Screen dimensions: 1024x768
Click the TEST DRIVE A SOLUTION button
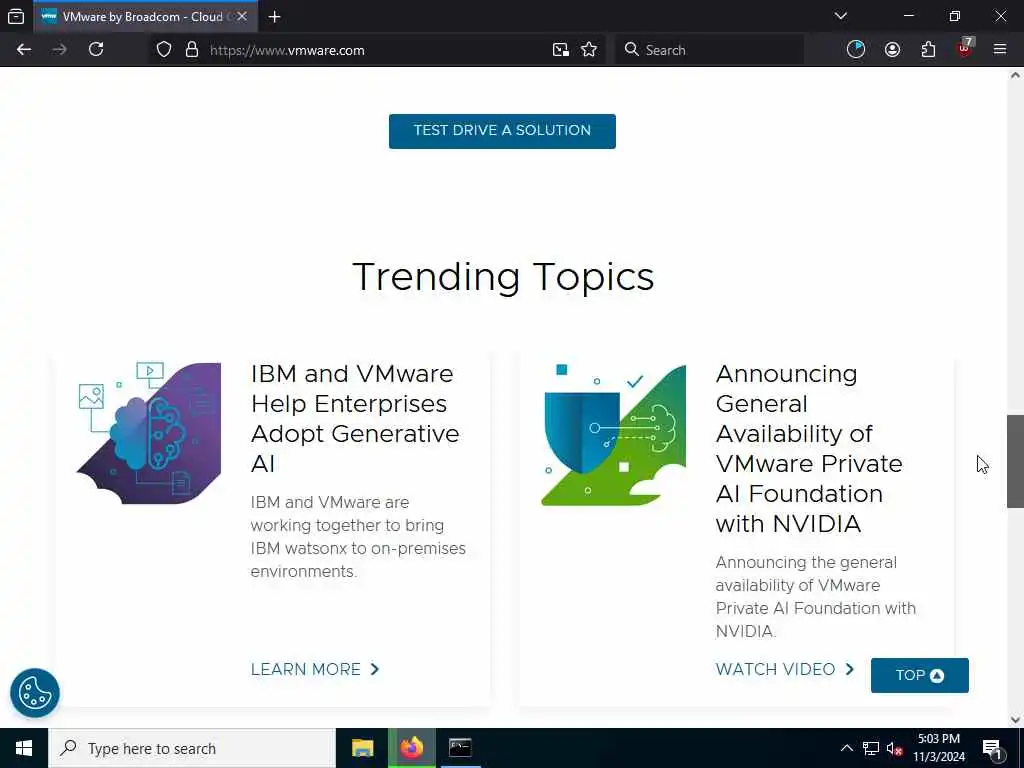pyautogui.click(x=502, y=131)
